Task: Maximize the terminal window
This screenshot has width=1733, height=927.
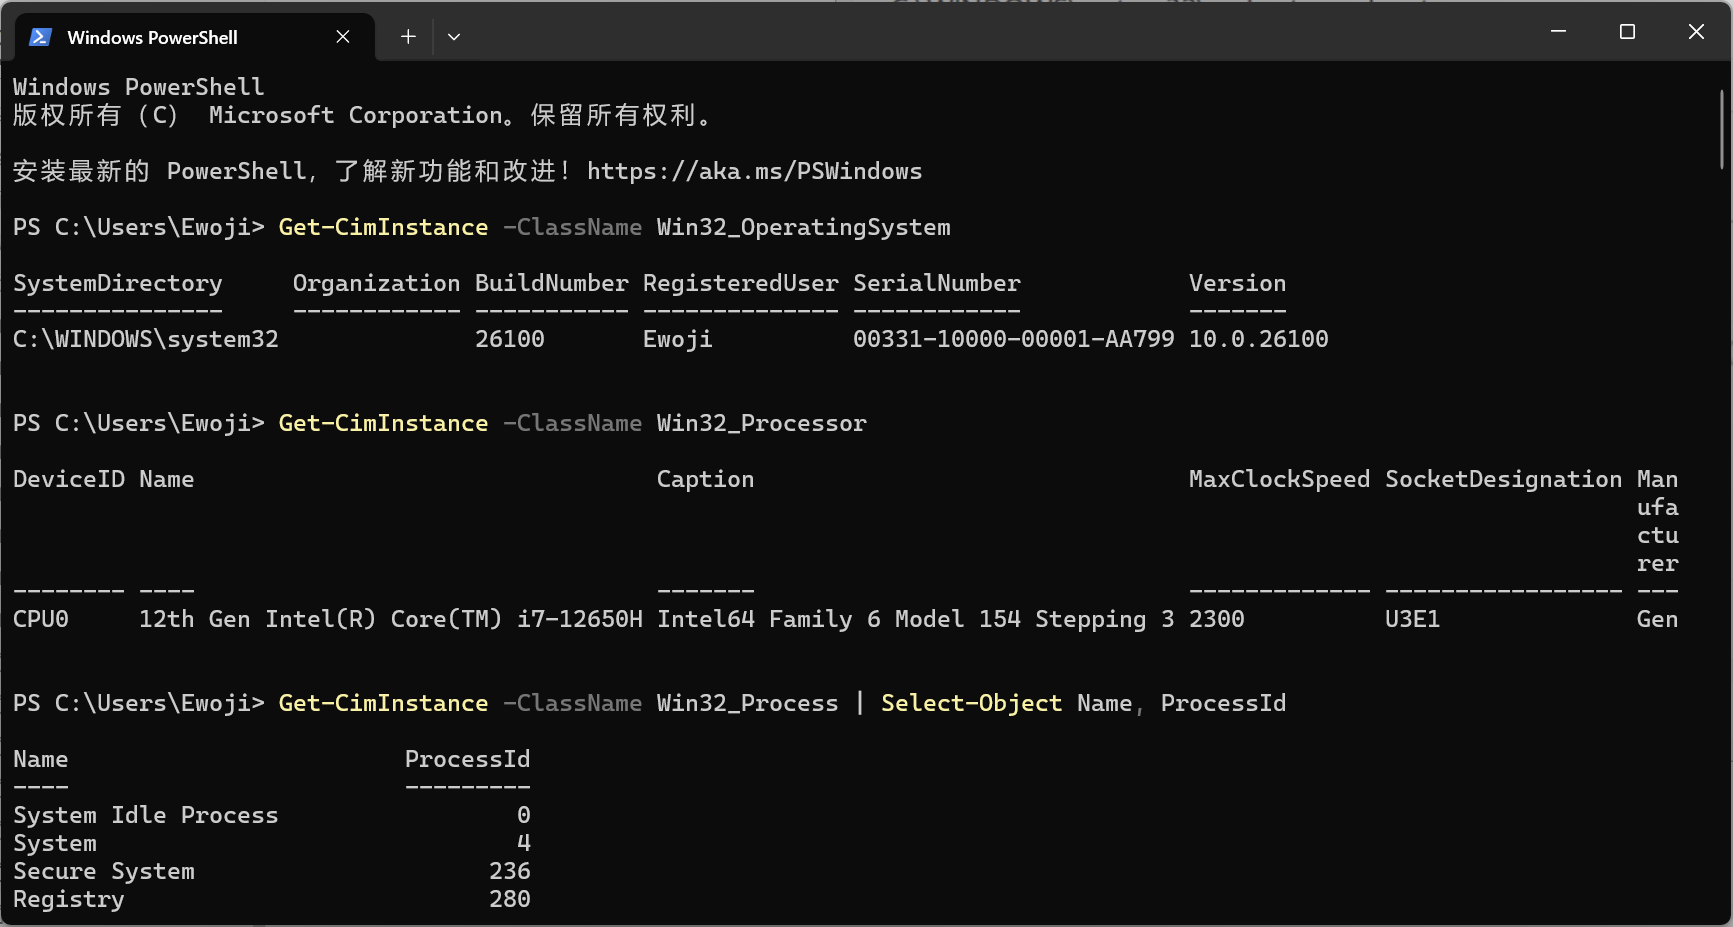Action: 1627,32
